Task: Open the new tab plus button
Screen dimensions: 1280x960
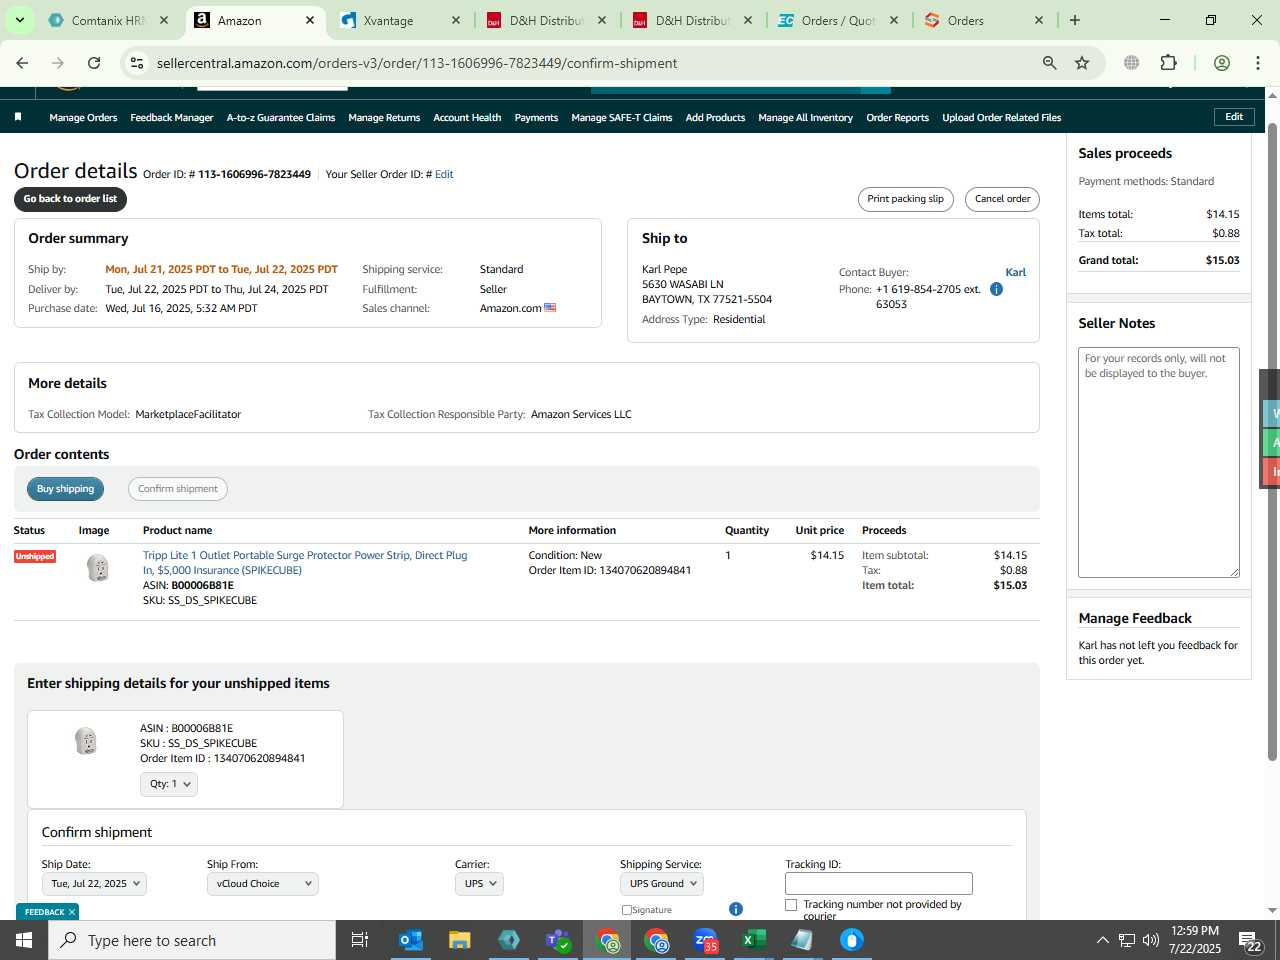Action: coord(1075,20)
